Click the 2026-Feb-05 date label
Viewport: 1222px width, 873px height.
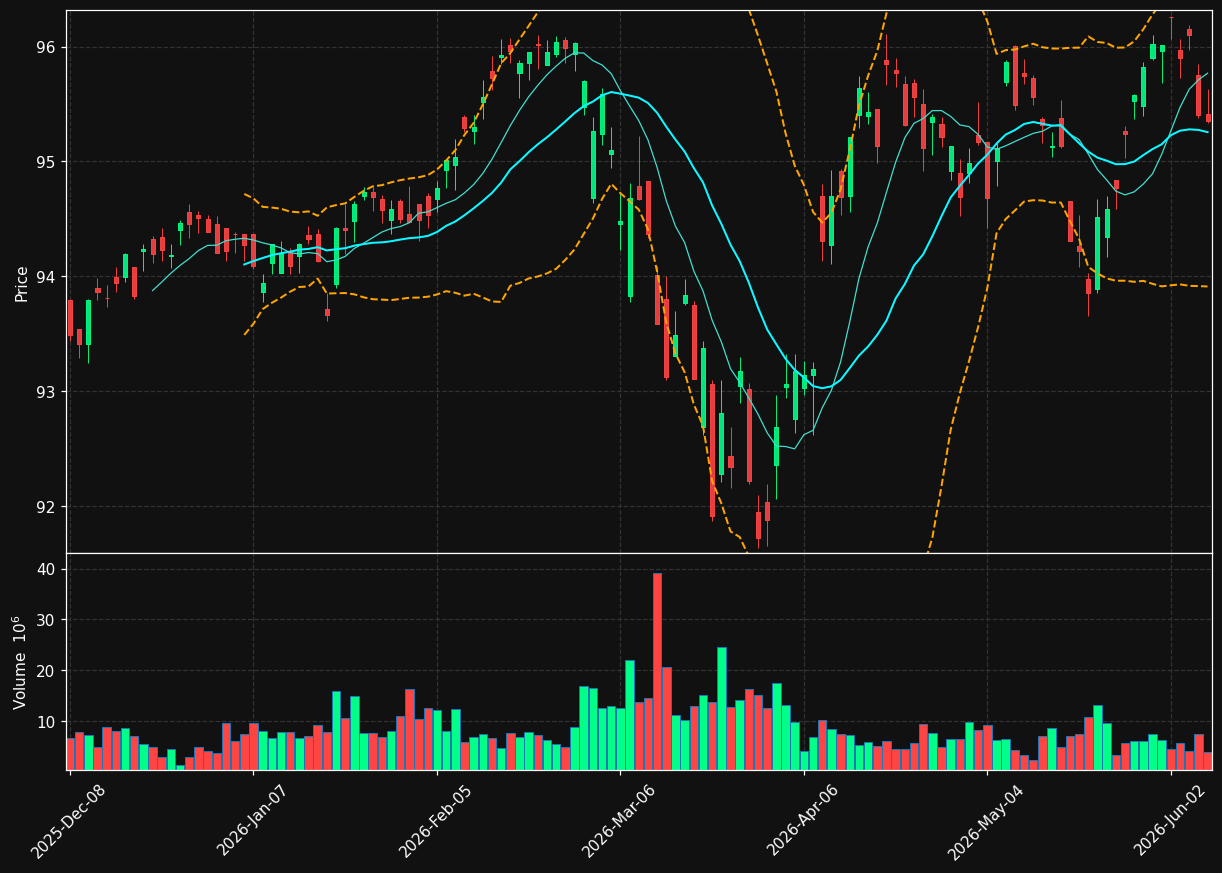[x=436, y=821]
